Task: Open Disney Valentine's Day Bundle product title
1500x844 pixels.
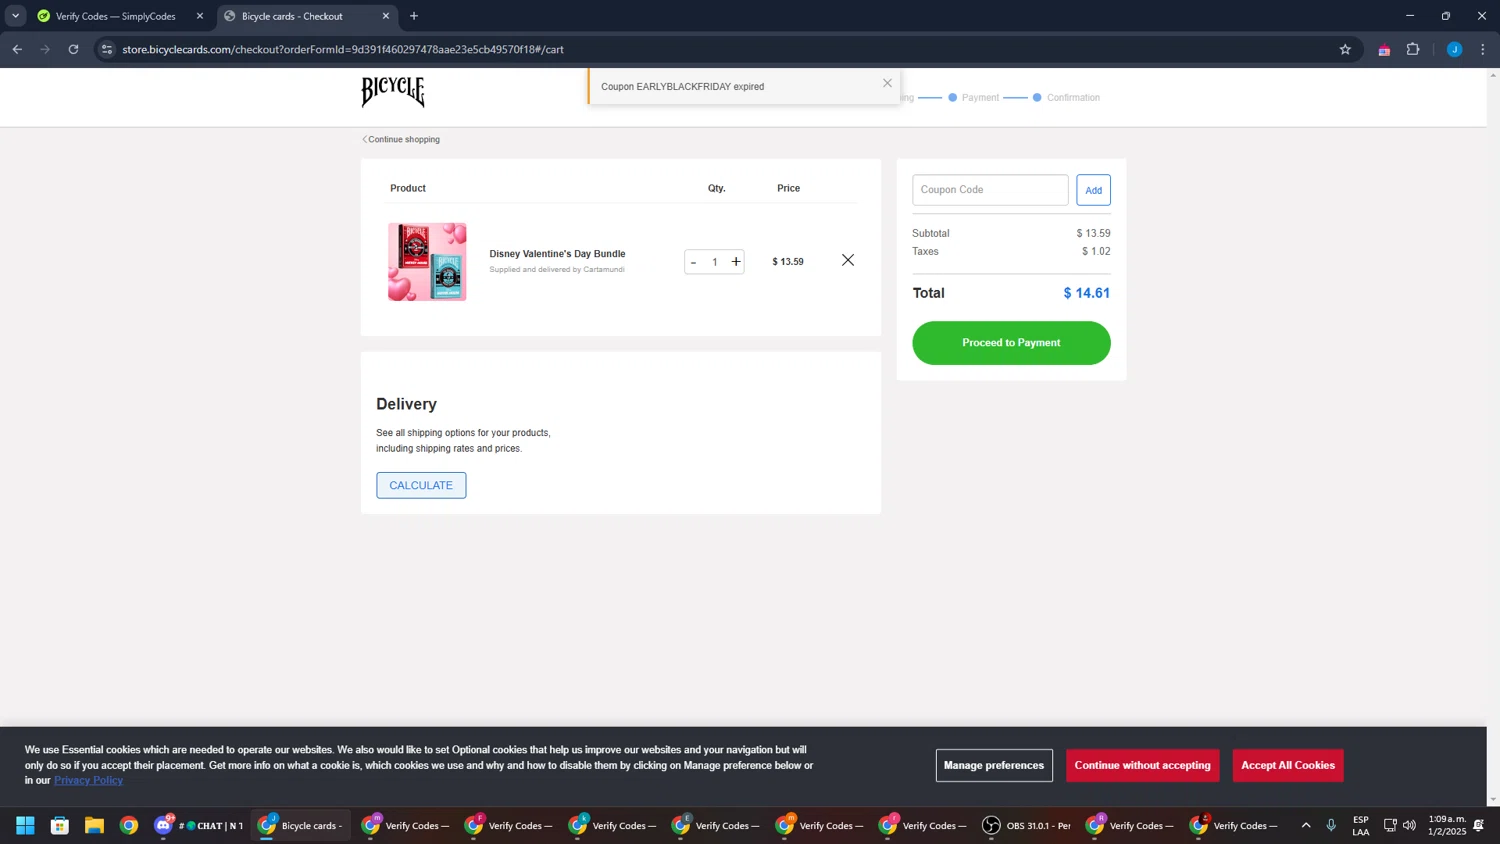Action: point(557,254)
